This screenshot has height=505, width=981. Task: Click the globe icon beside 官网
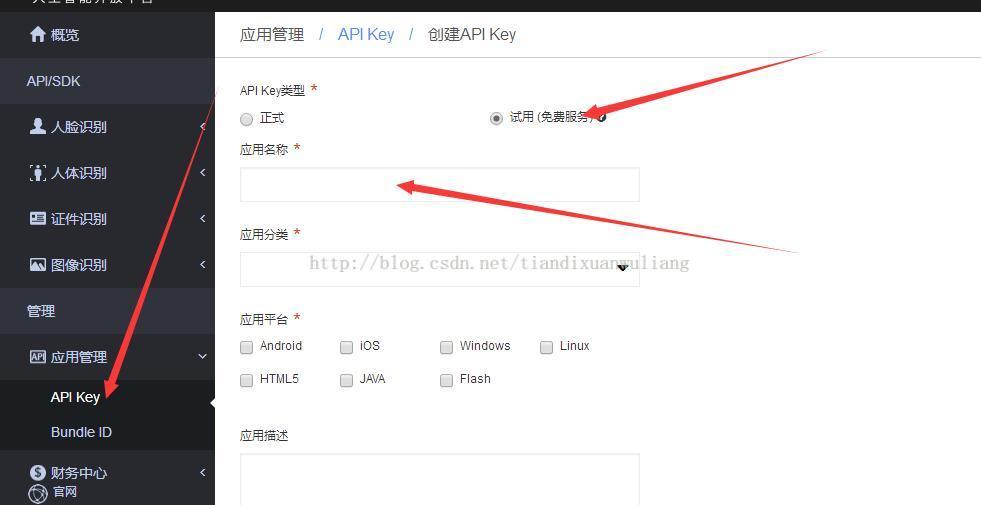pos(38,493)
